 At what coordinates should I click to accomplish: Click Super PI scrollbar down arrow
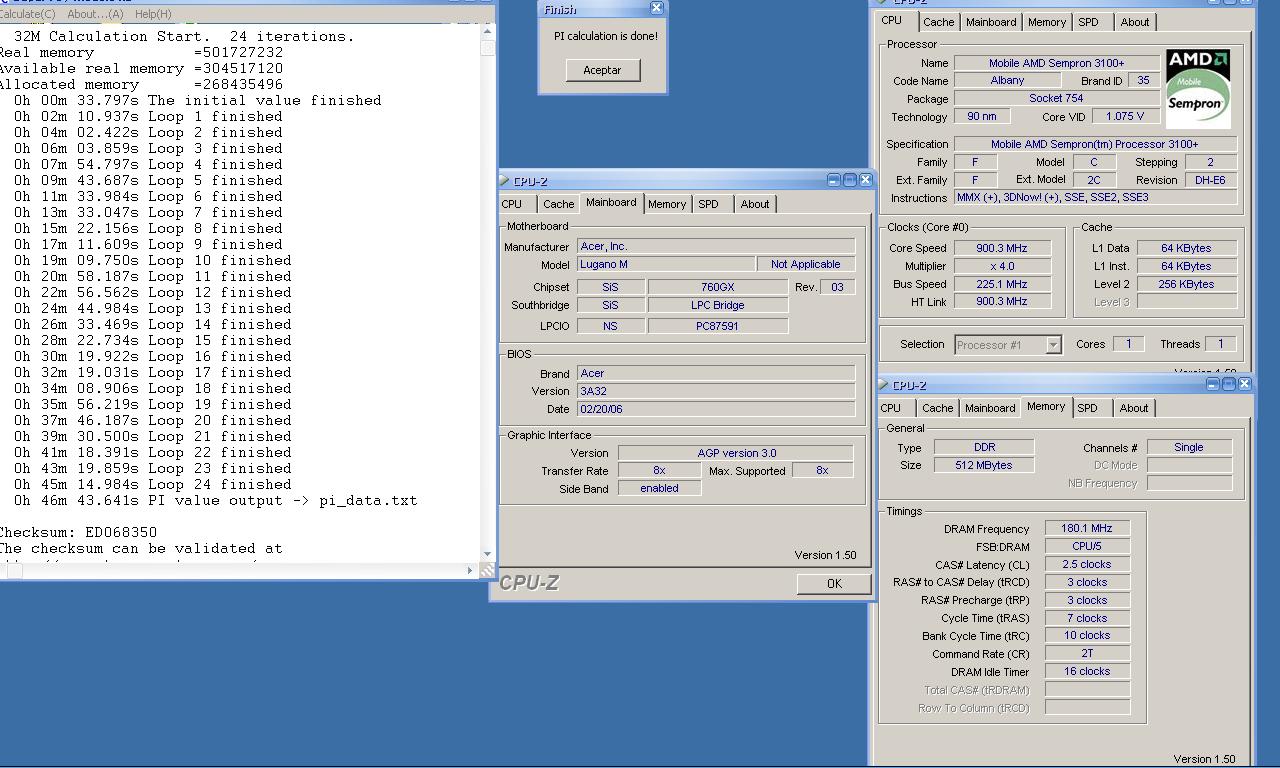click(487, 554)
